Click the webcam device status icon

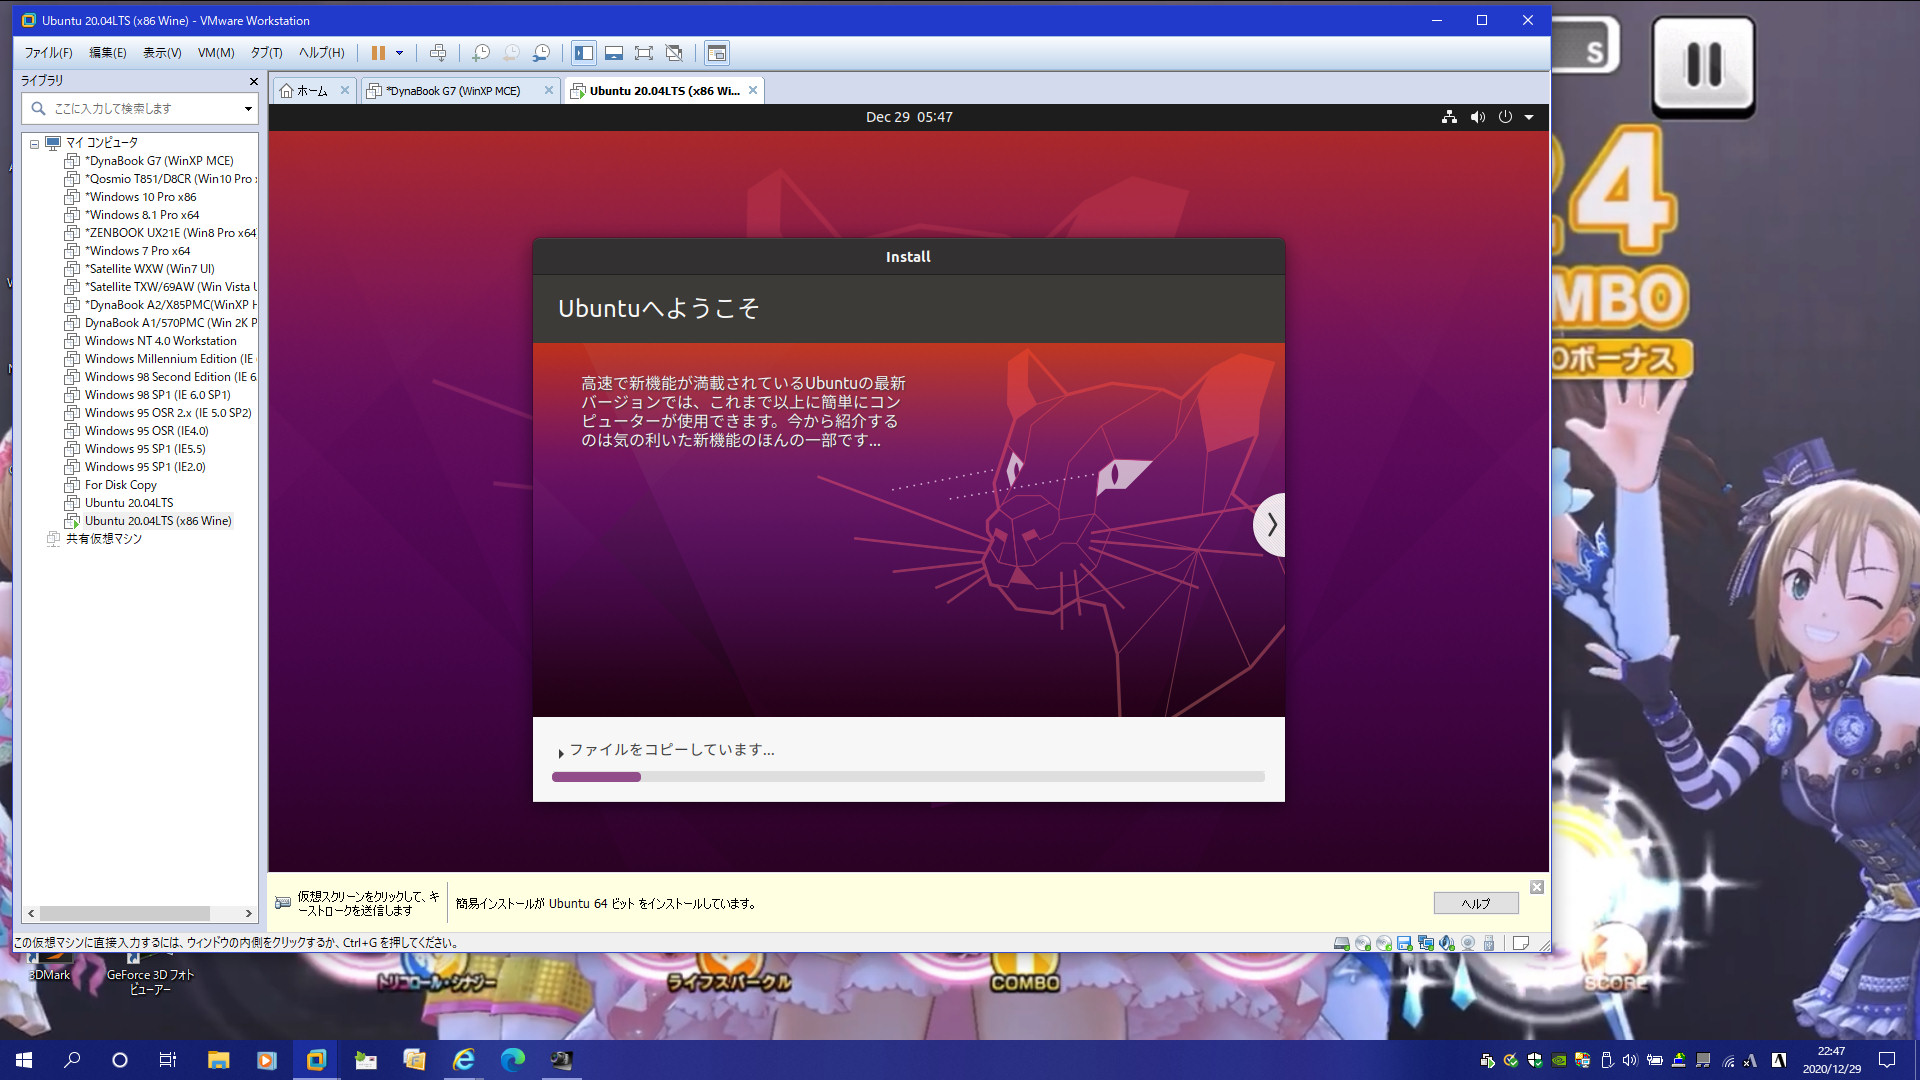[x=1468, y=943]
